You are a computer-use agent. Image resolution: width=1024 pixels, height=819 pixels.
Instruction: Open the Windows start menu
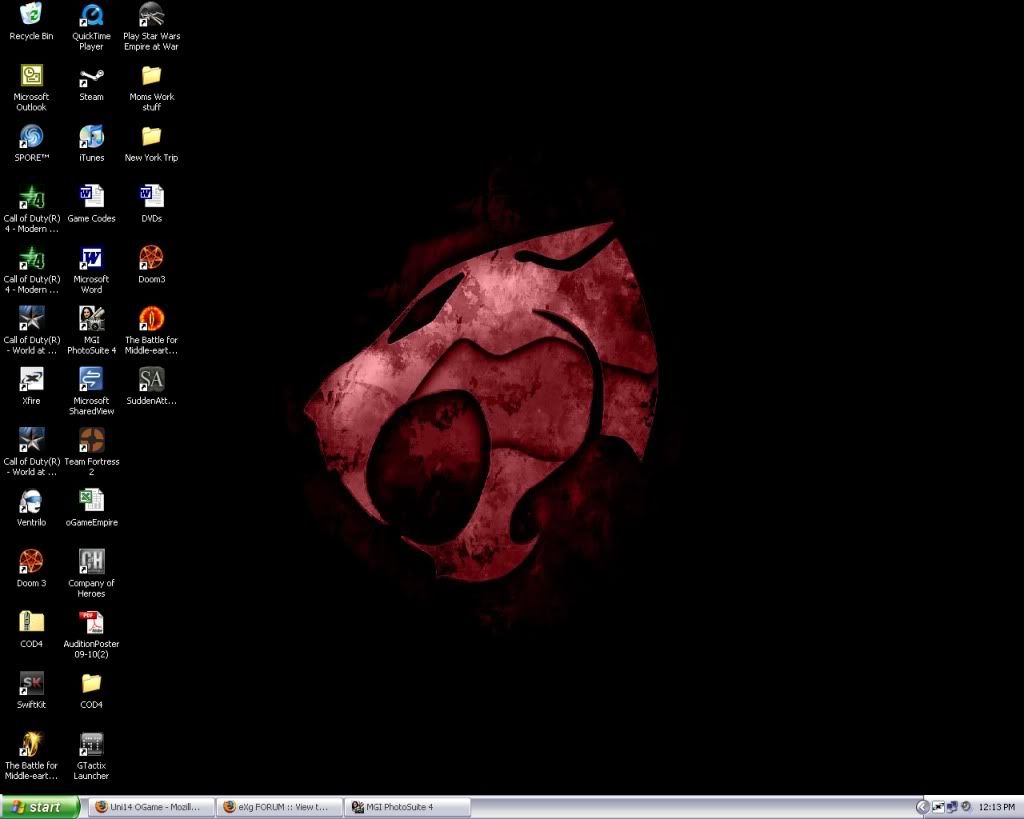tap(39, 807)
